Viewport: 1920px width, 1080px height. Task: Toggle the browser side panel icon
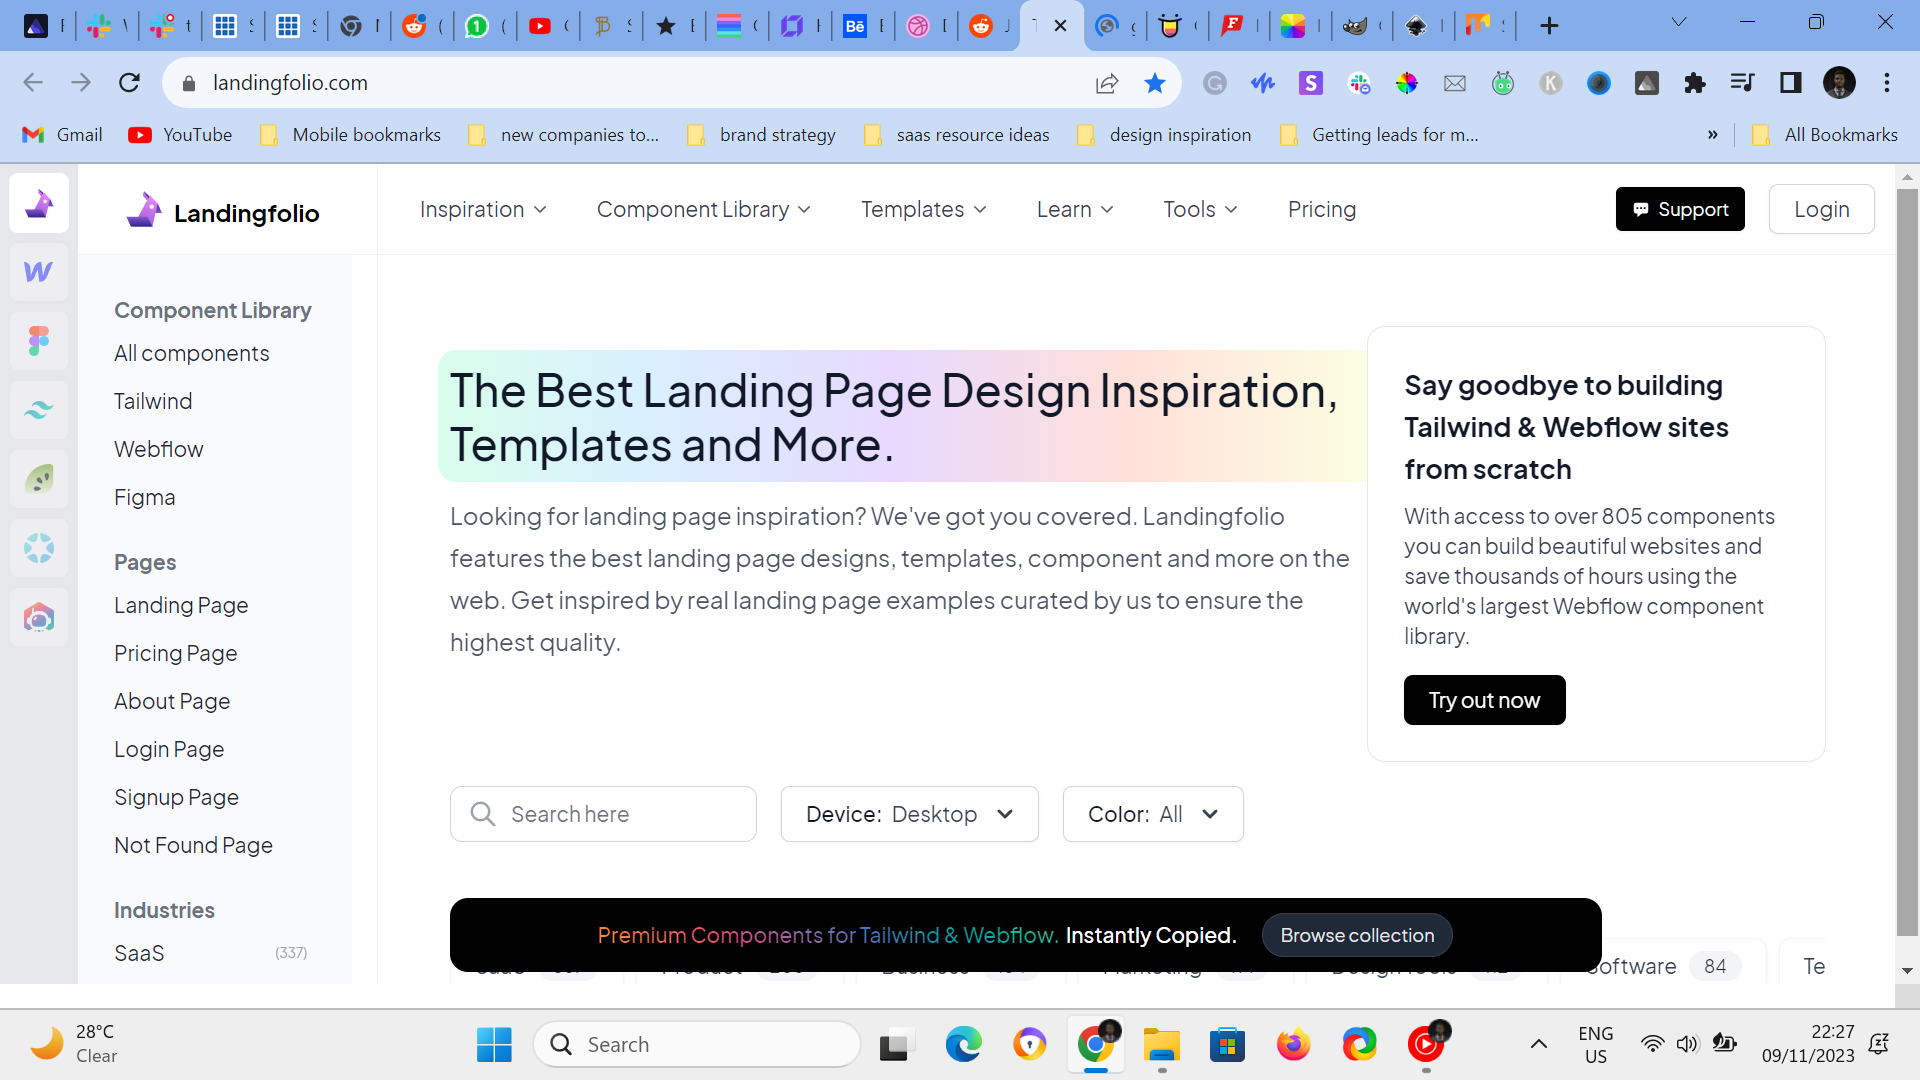1790,83
